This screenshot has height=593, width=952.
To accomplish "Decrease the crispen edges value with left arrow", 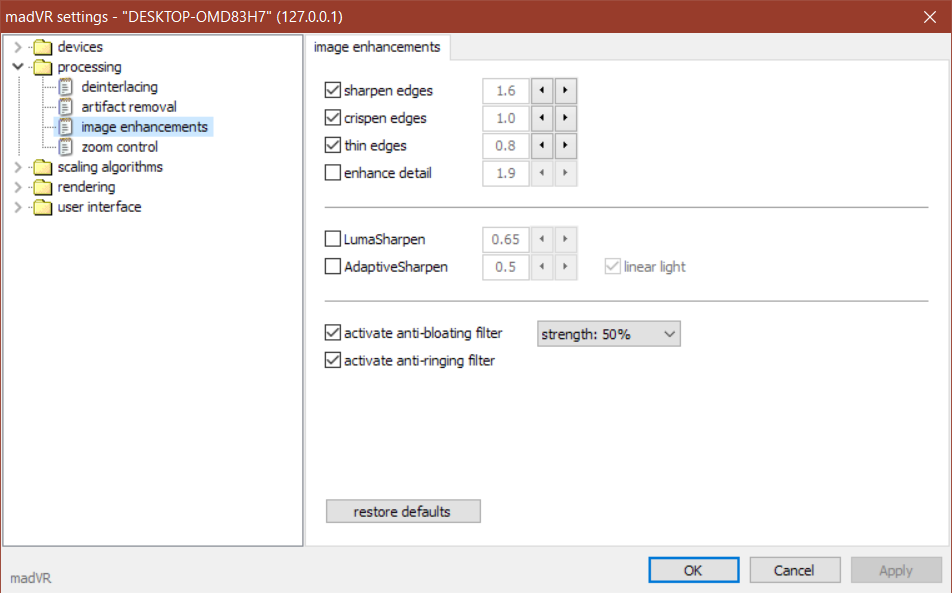I will click(542, 118).
